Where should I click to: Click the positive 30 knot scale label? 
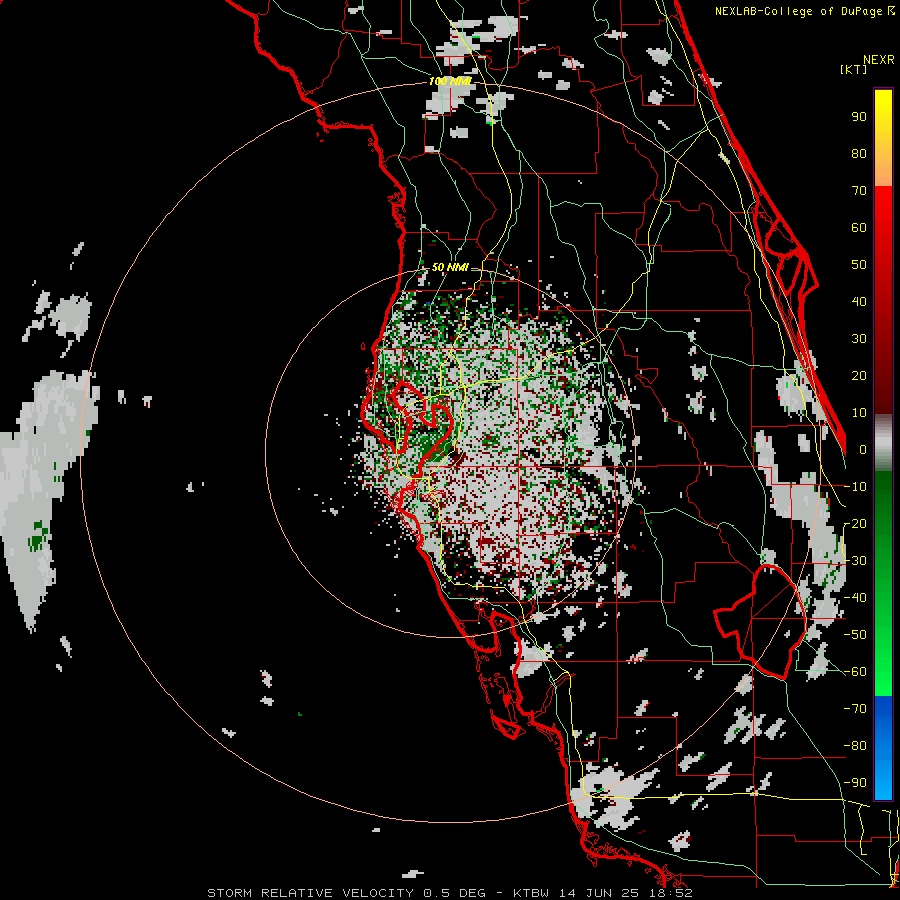[x=859, y=339]
